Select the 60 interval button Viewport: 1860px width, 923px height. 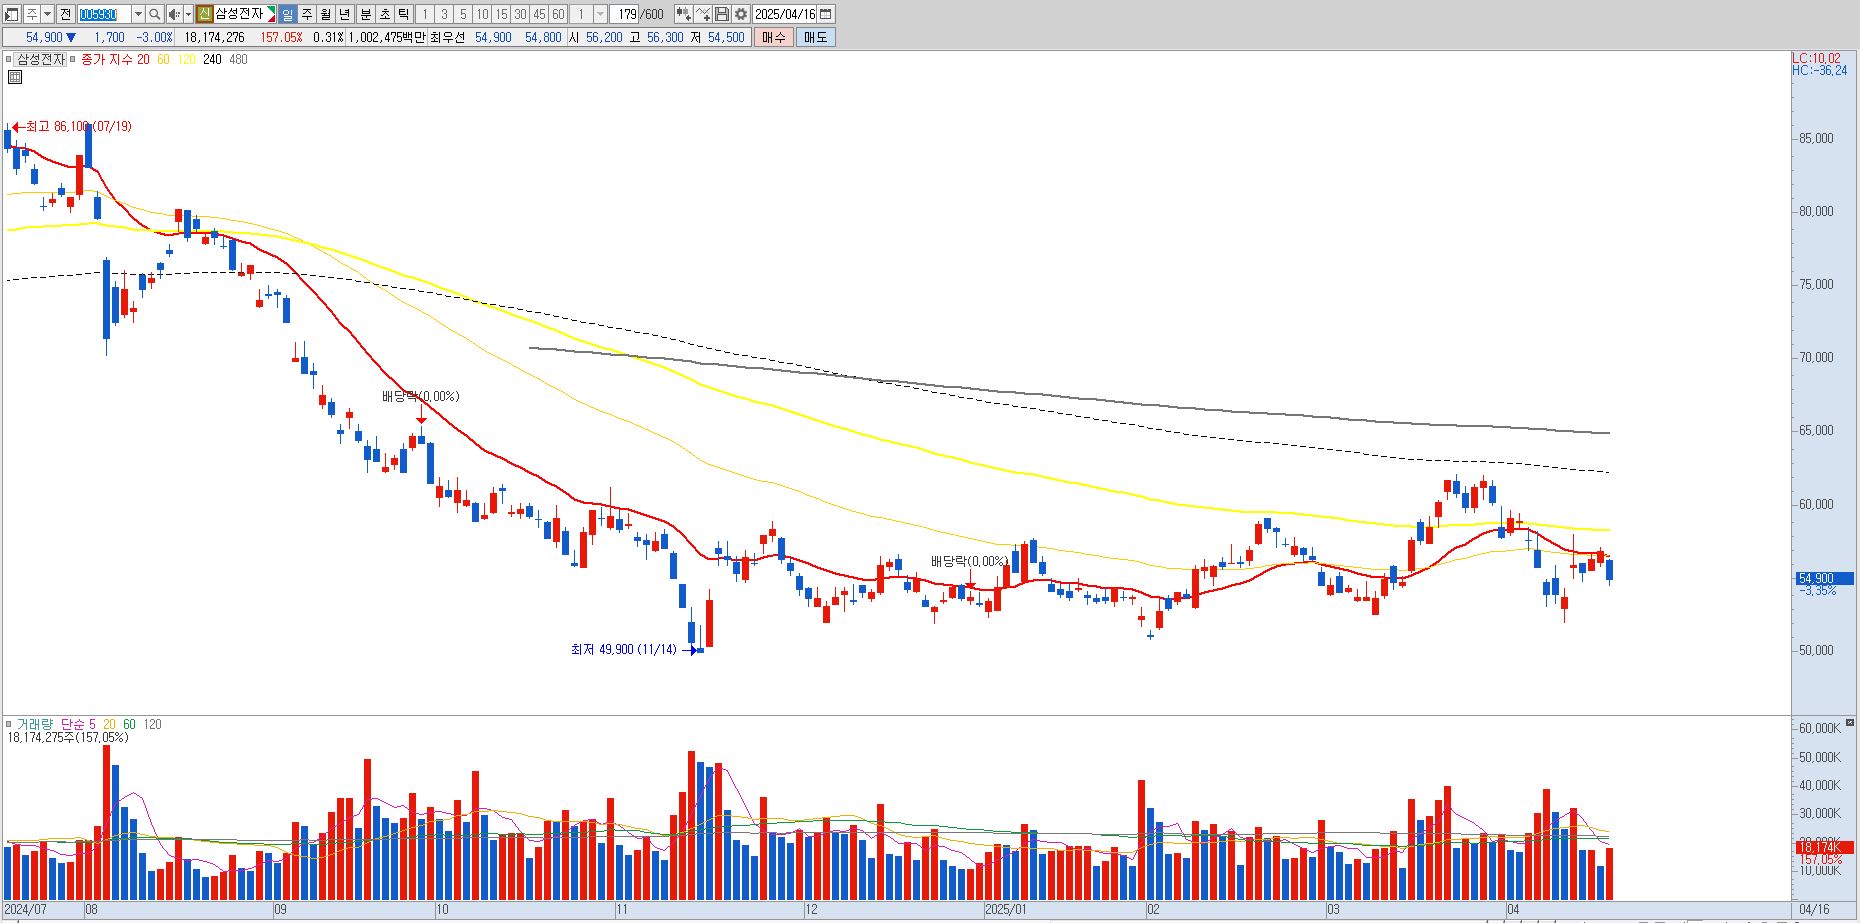click(558, 14)
